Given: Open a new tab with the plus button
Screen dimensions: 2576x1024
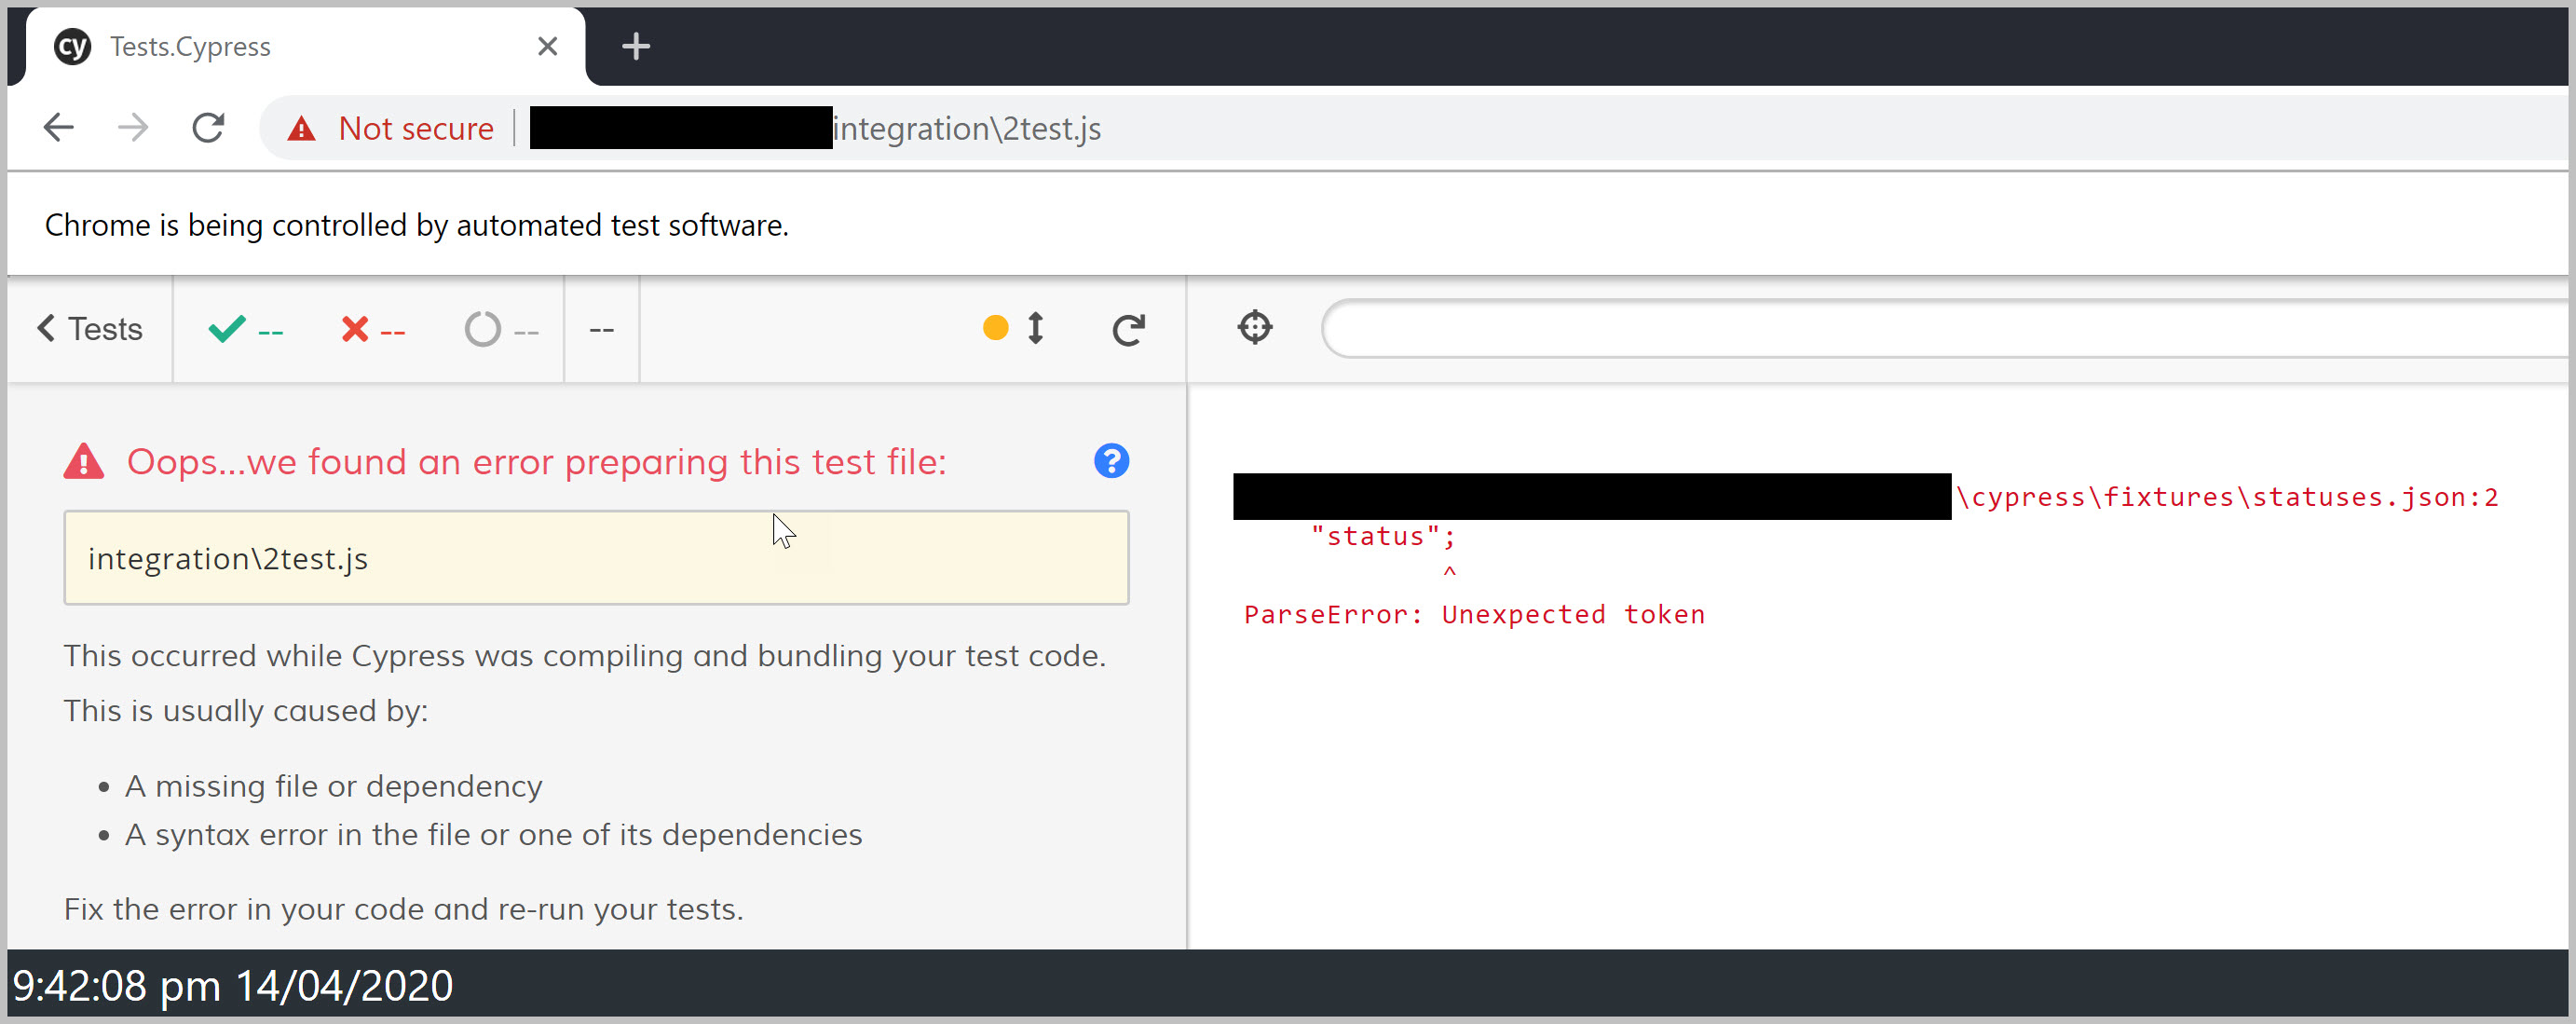Looking at the screenshot, I should pos(635,45).
